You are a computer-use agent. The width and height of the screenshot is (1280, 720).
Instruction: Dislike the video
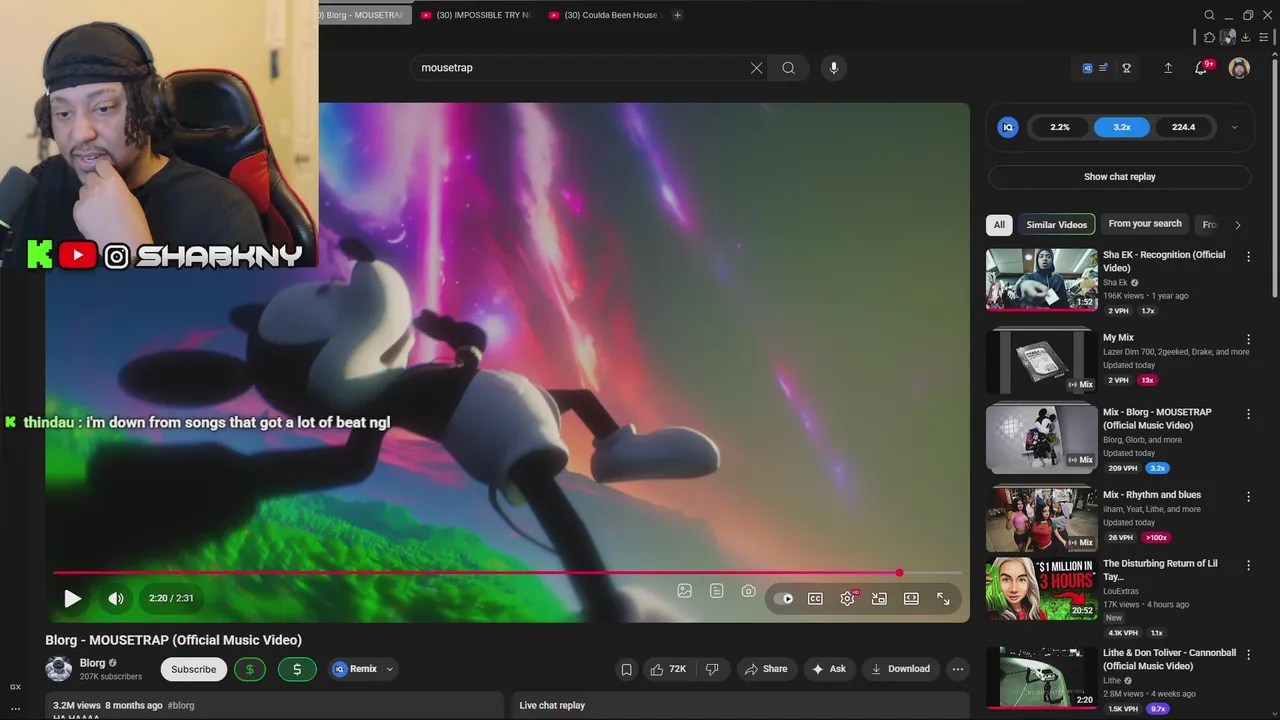pyautogui.click(x=712, y=669)
